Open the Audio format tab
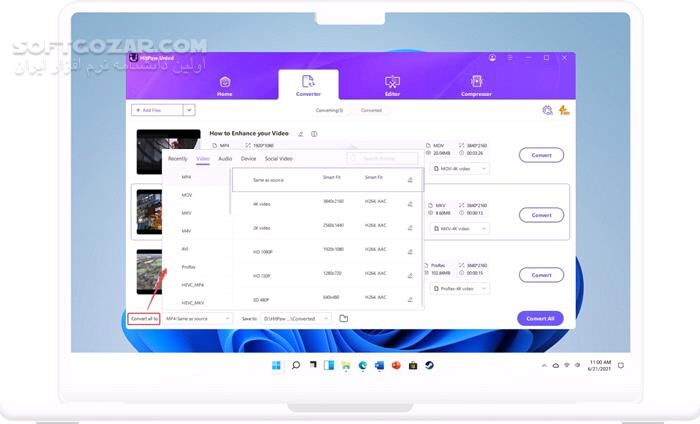Screen dimensions: 700x424 (x=225, y=159)
